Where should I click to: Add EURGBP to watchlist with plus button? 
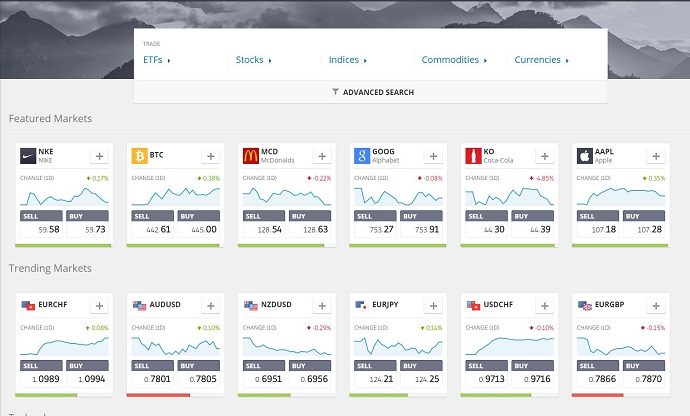click(656, 306)
